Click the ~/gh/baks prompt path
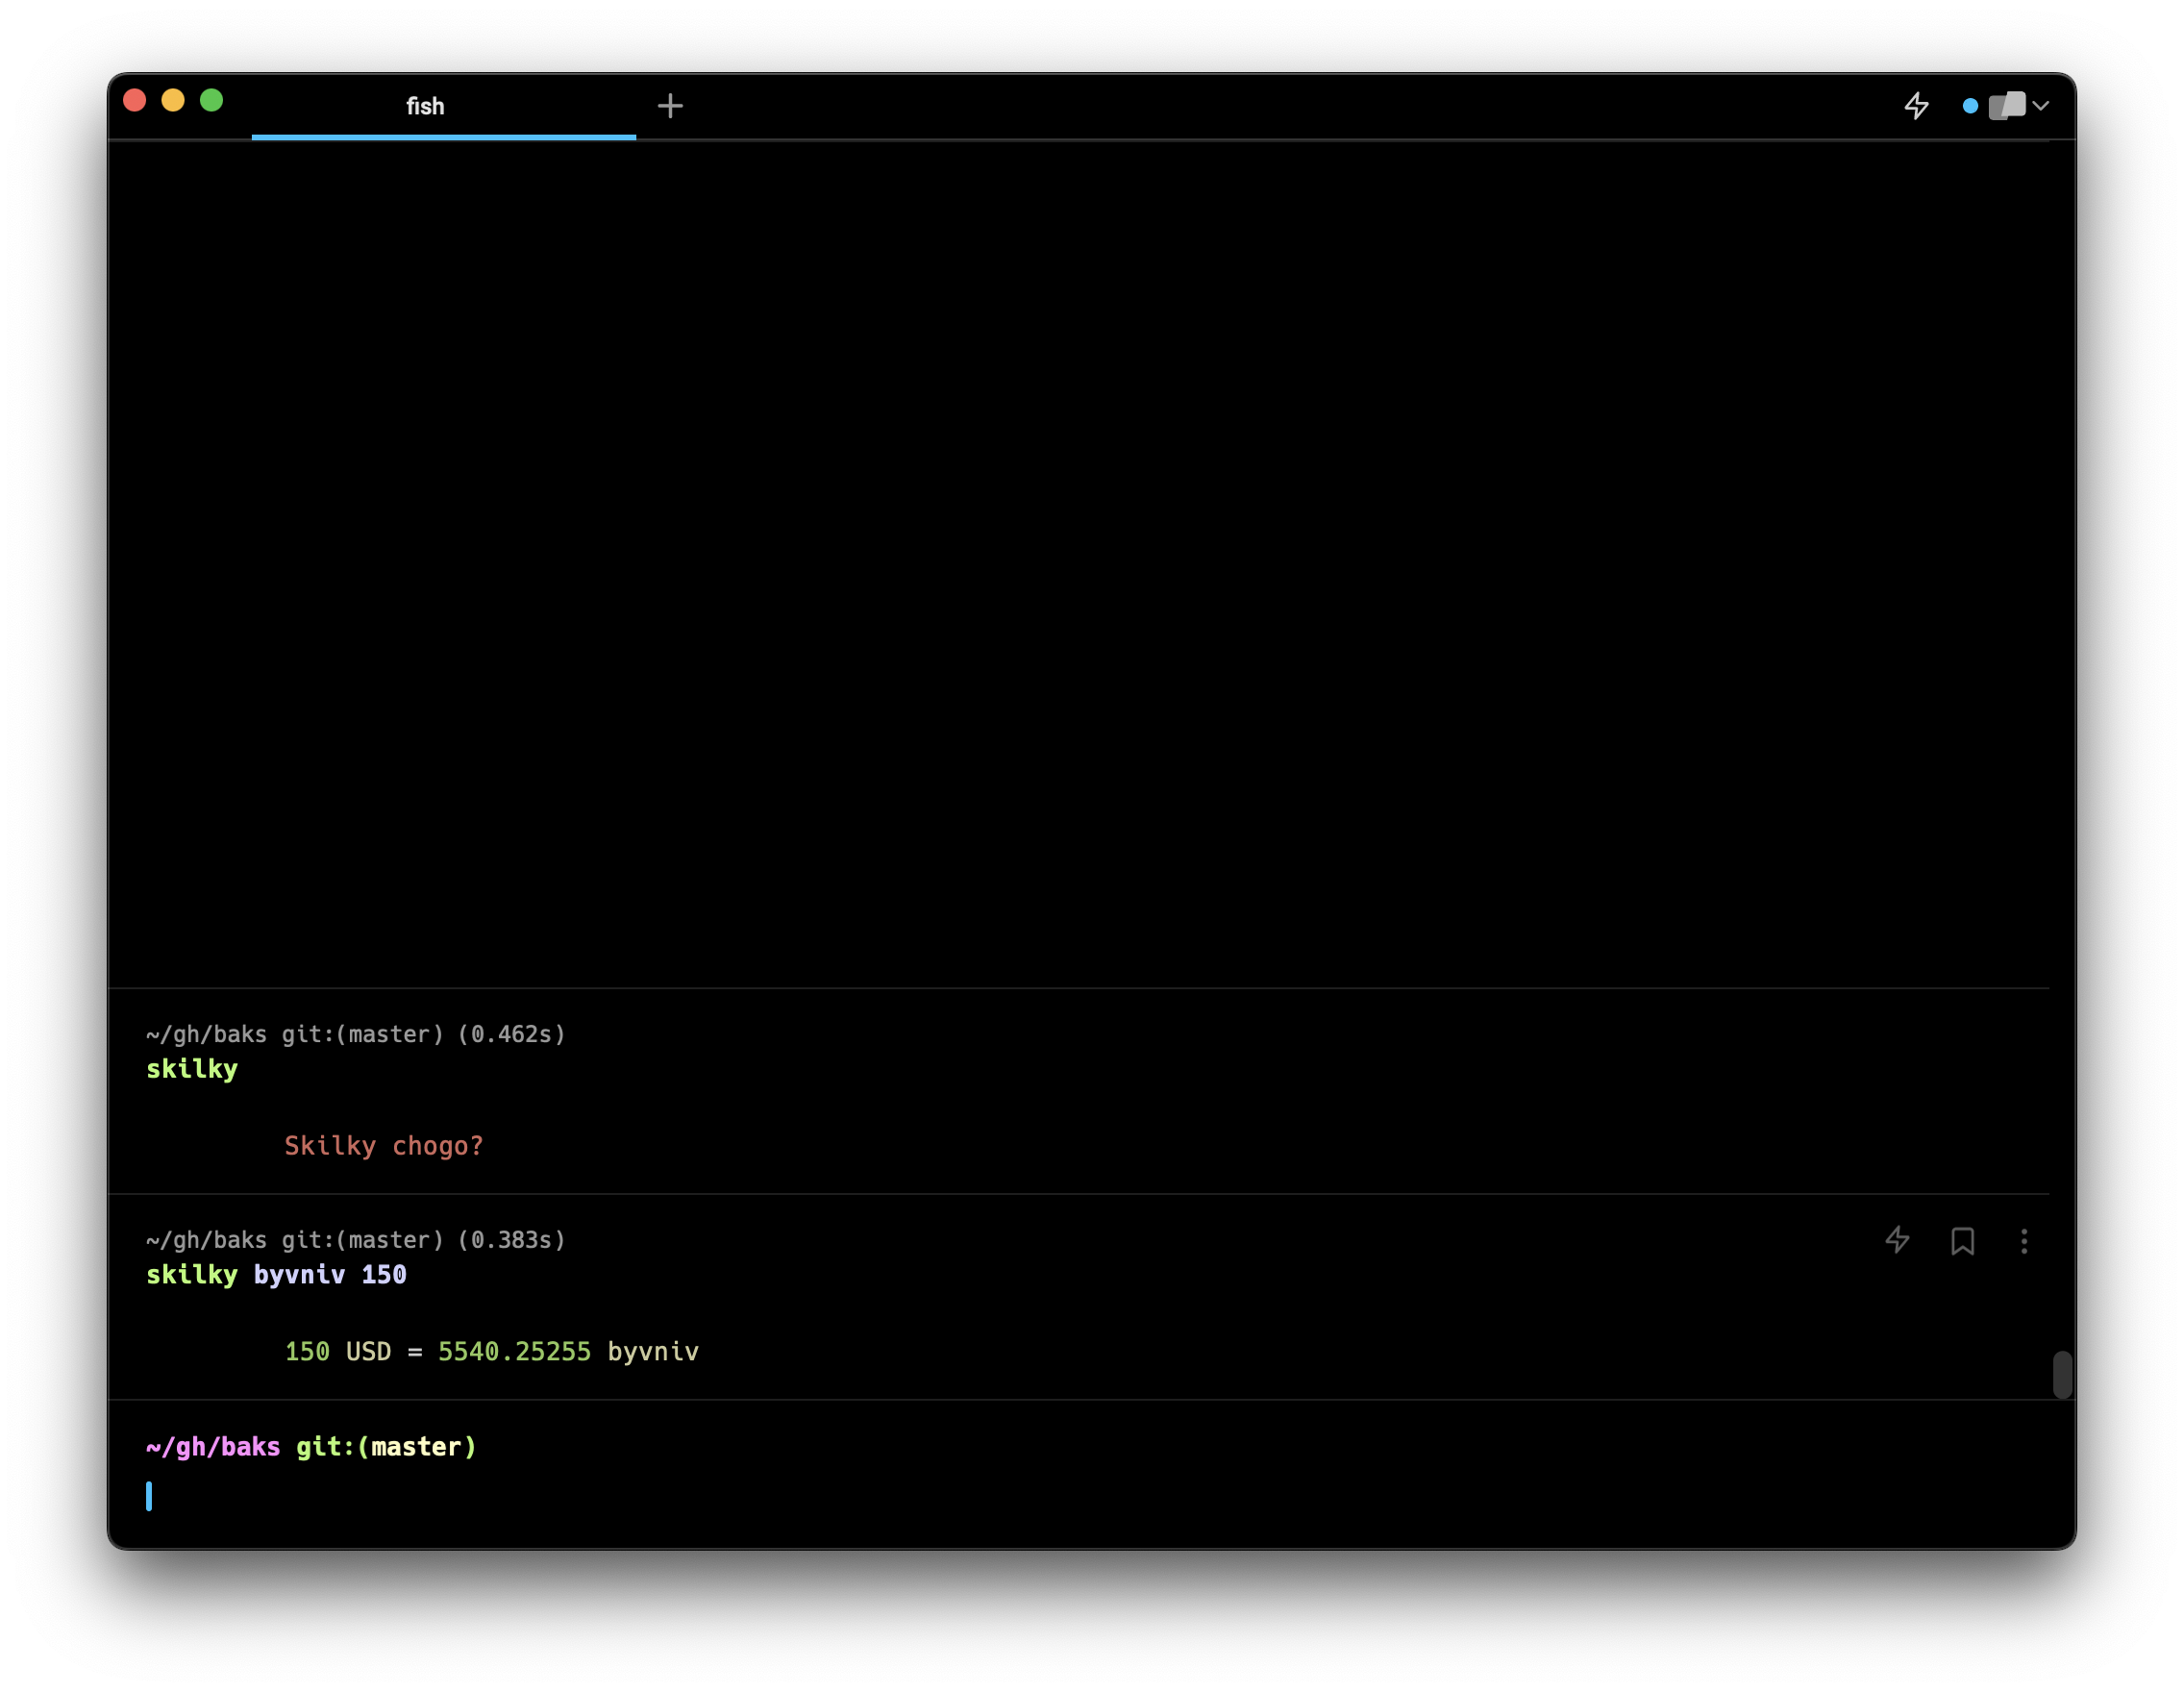 click(213, 1447)
